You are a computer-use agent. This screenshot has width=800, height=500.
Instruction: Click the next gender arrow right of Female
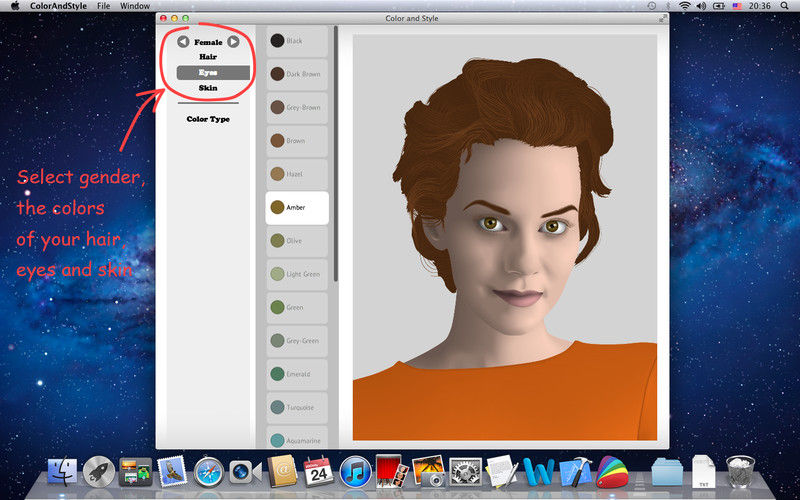point(233,42)
